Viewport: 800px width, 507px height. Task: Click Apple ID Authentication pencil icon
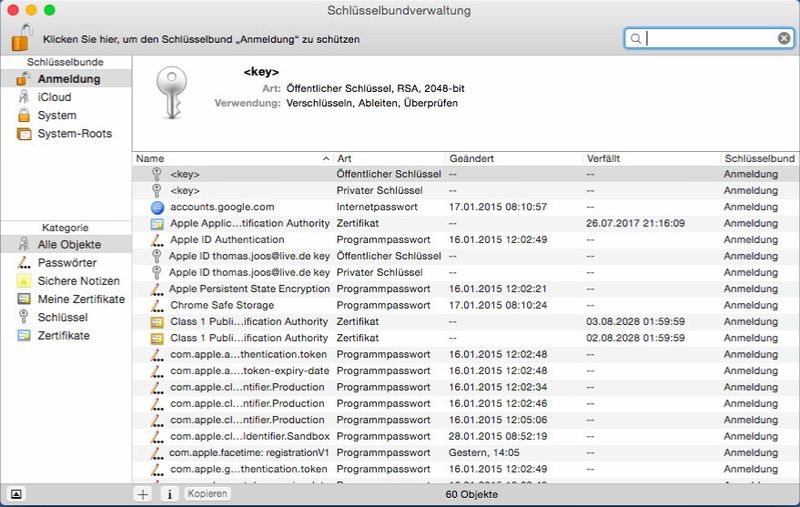click(x=157, y=240)
